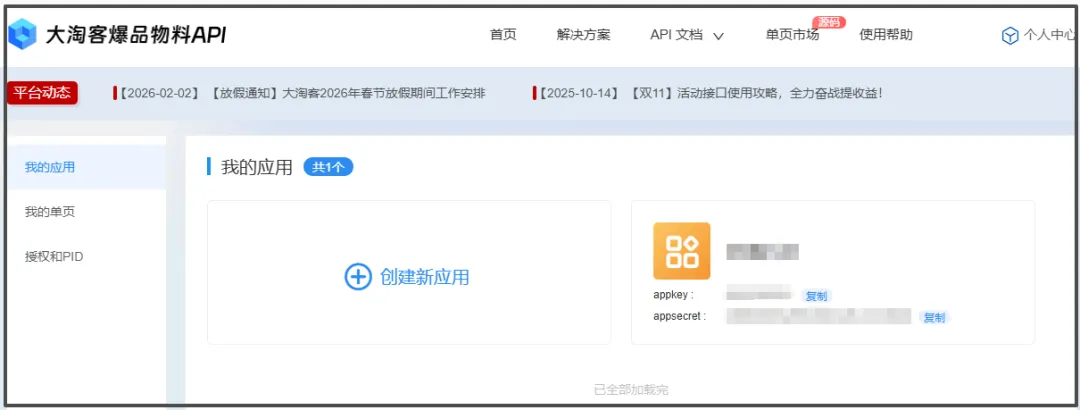Image resolution: width=1080 pixels, height=410 pixels.
Task: Click the appkey : label
Action: pyautogui.click(x=673, y=295)
